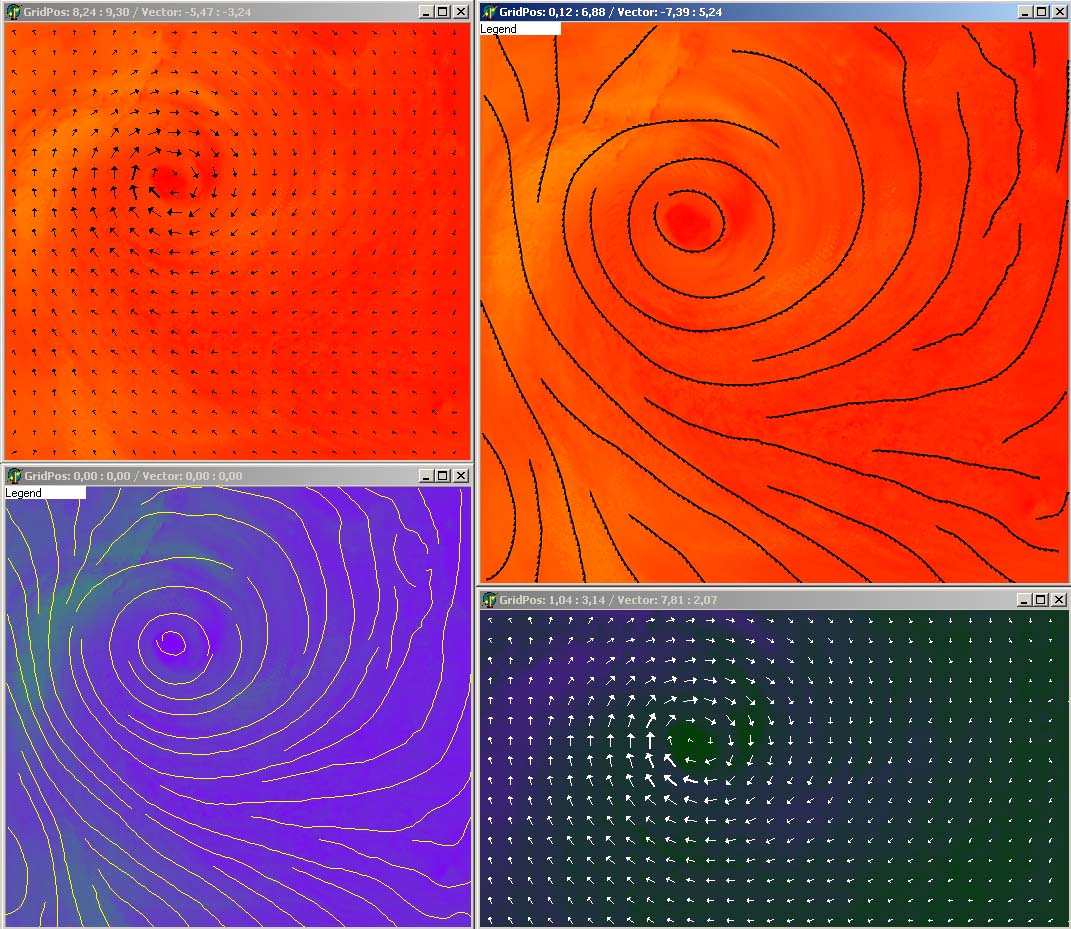Open the Legend label in the purple streamline window
This screenshot has height=929, width=1071.
(x=45, y=493)
